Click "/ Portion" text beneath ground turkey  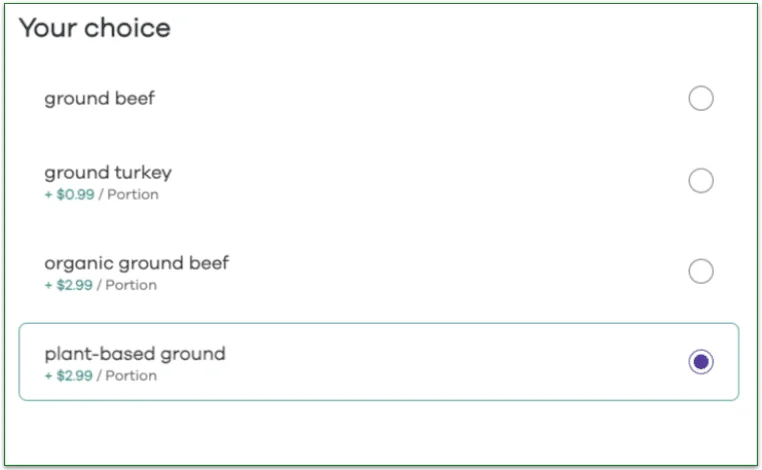(128, 194)
